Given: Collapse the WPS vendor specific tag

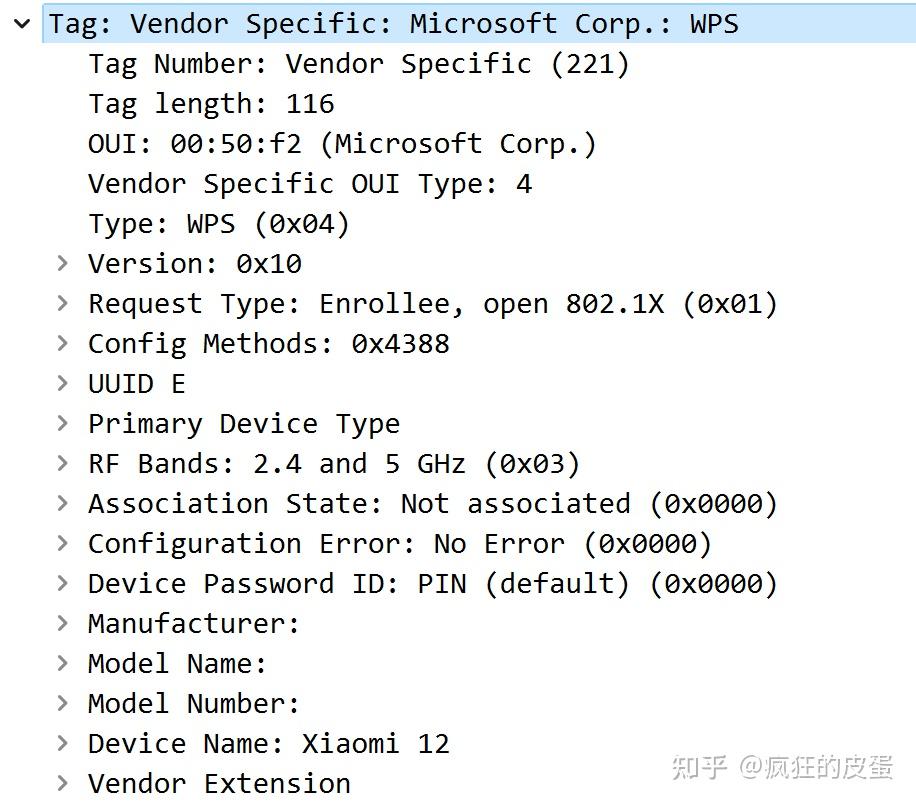Looking at the screenshot, I should 22,23.
